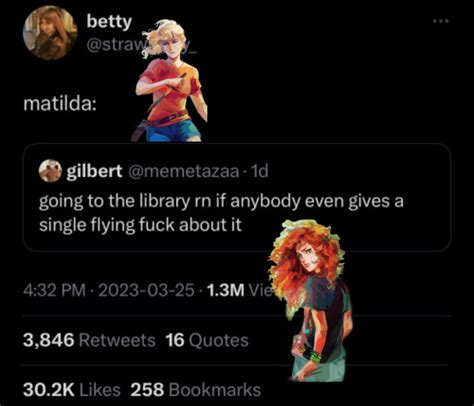Click the quoted text single flying line
The width and height of the screenshot is (474, 406).
[140, 225]
